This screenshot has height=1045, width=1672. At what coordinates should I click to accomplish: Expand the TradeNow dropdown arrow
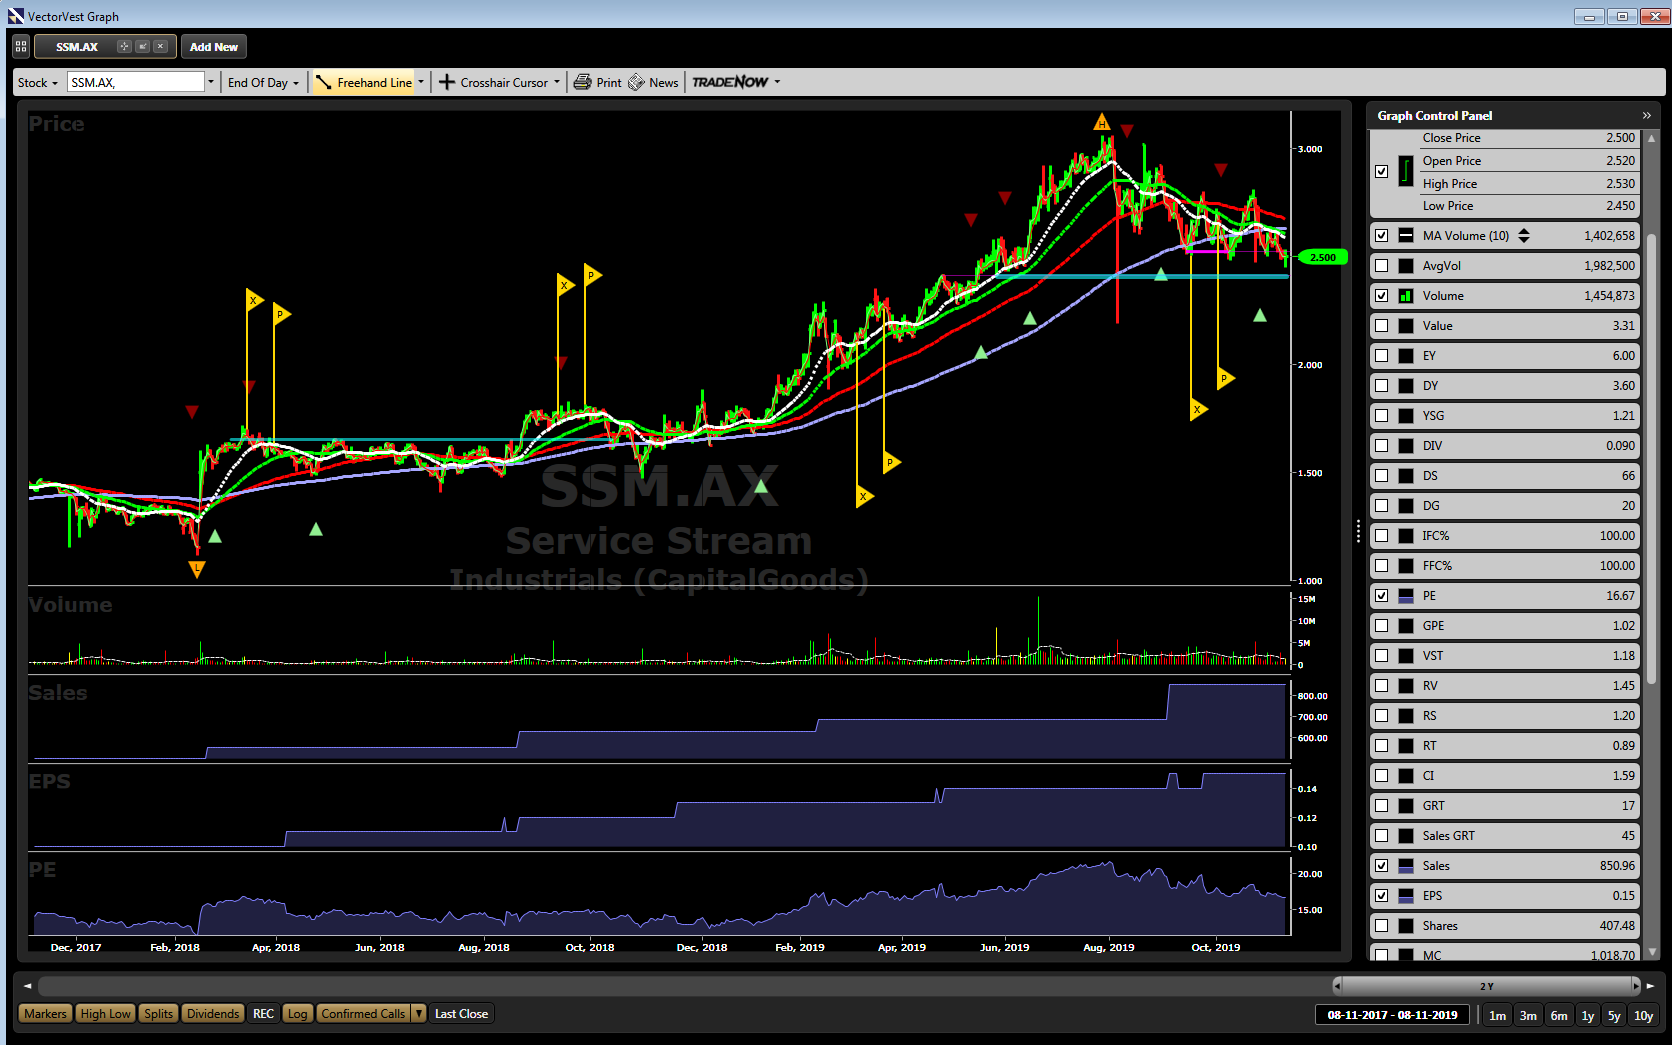pyautogui.click(x=777, y=83)
